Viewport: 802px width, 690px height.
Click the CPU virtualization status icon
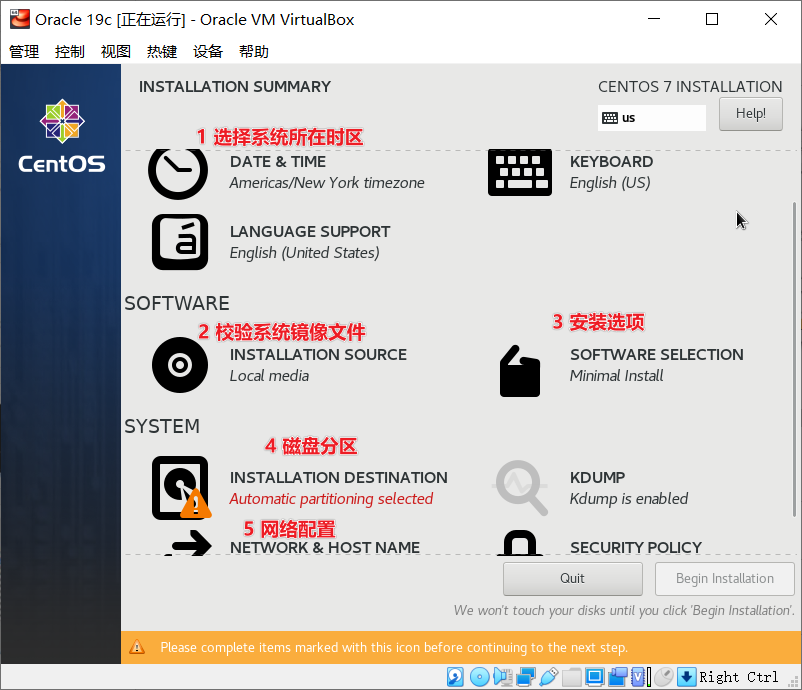(640, 677)
